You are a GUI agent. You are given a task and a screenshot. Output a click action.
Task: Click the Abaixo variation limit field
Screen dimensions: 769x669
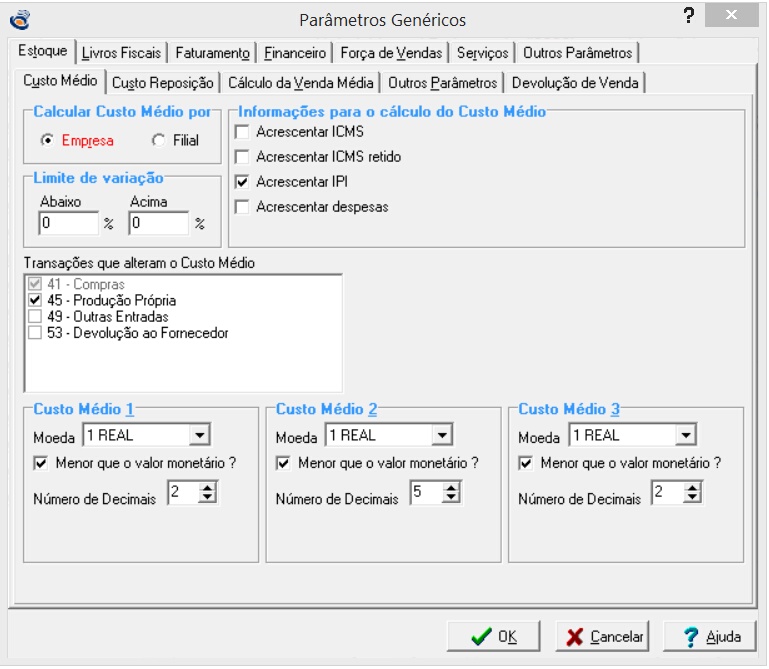(69, 223)
